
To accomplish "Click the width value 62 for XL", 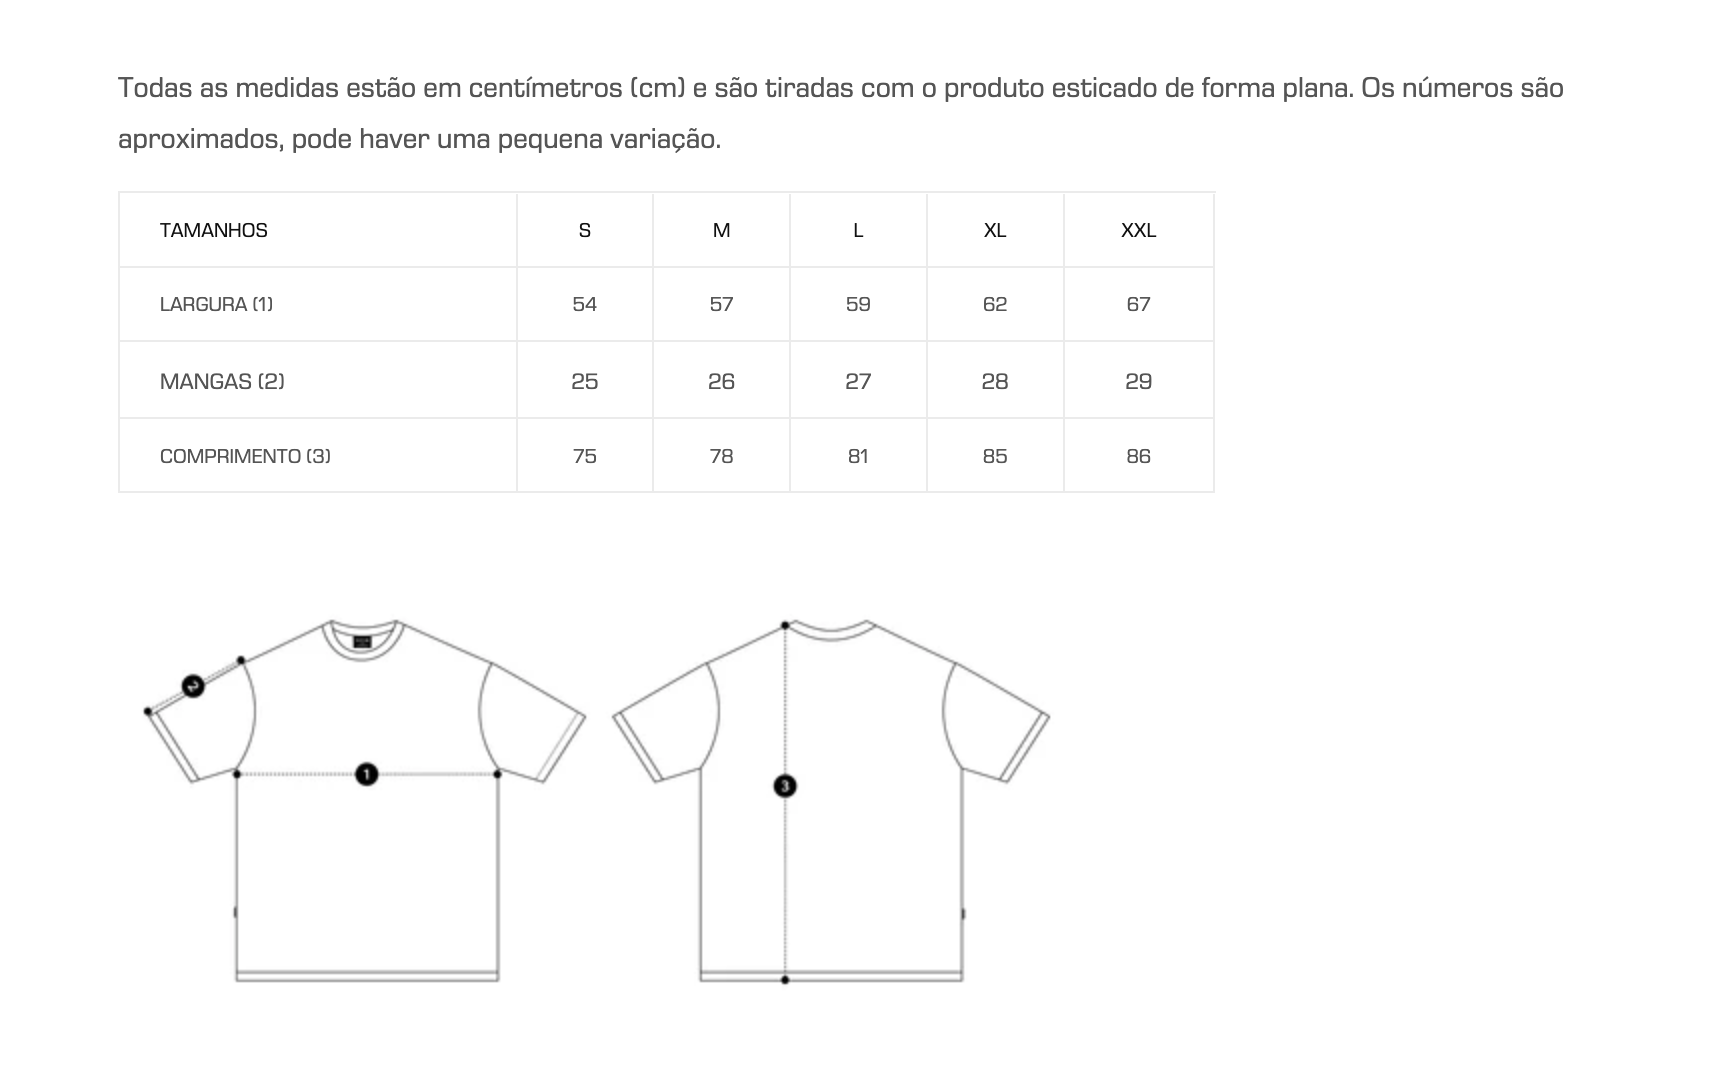I will 995,304.
